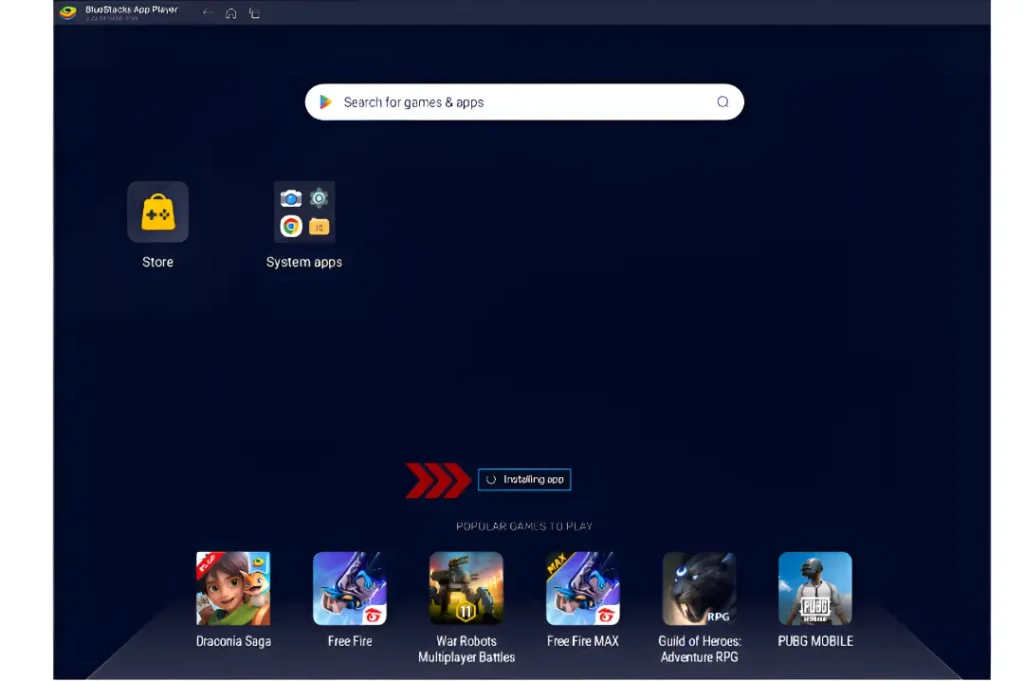
Task: Open the Free Fire game
Action: [x=349, y=588]
